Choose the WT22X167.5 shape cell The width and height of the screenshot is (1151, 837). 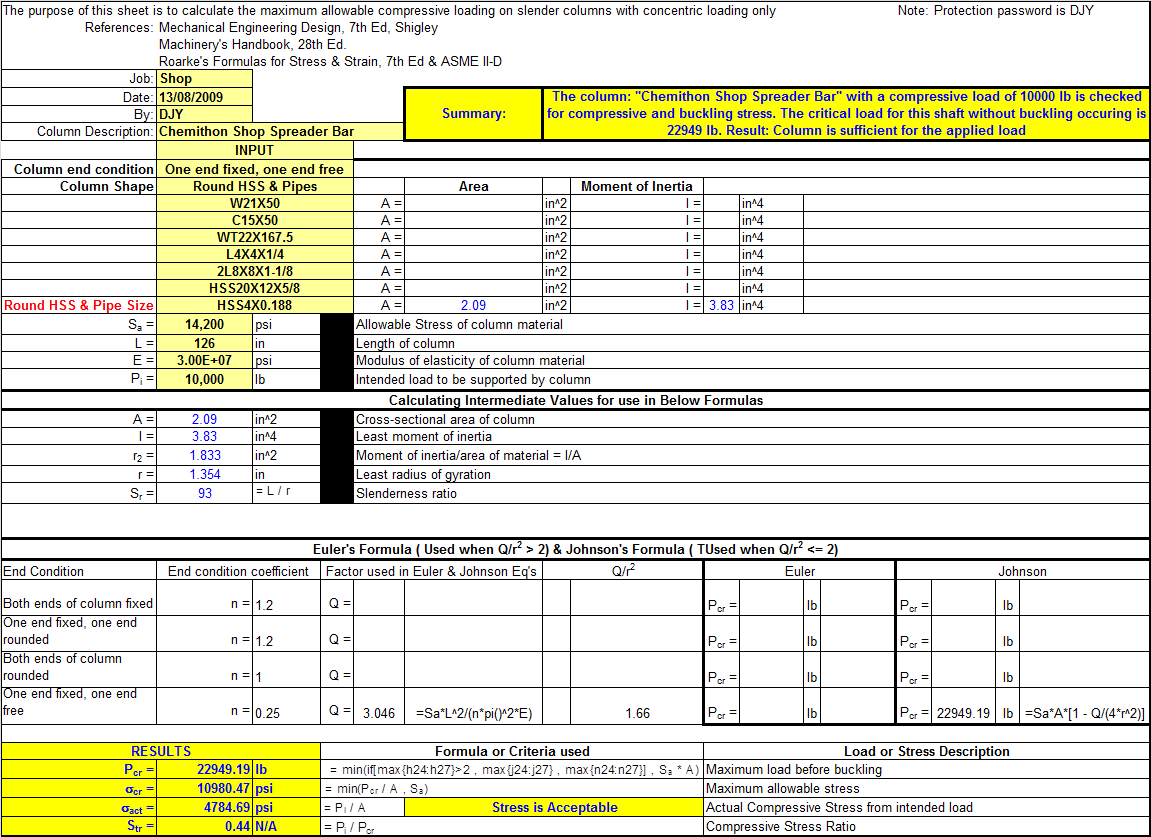pos(254,237)
